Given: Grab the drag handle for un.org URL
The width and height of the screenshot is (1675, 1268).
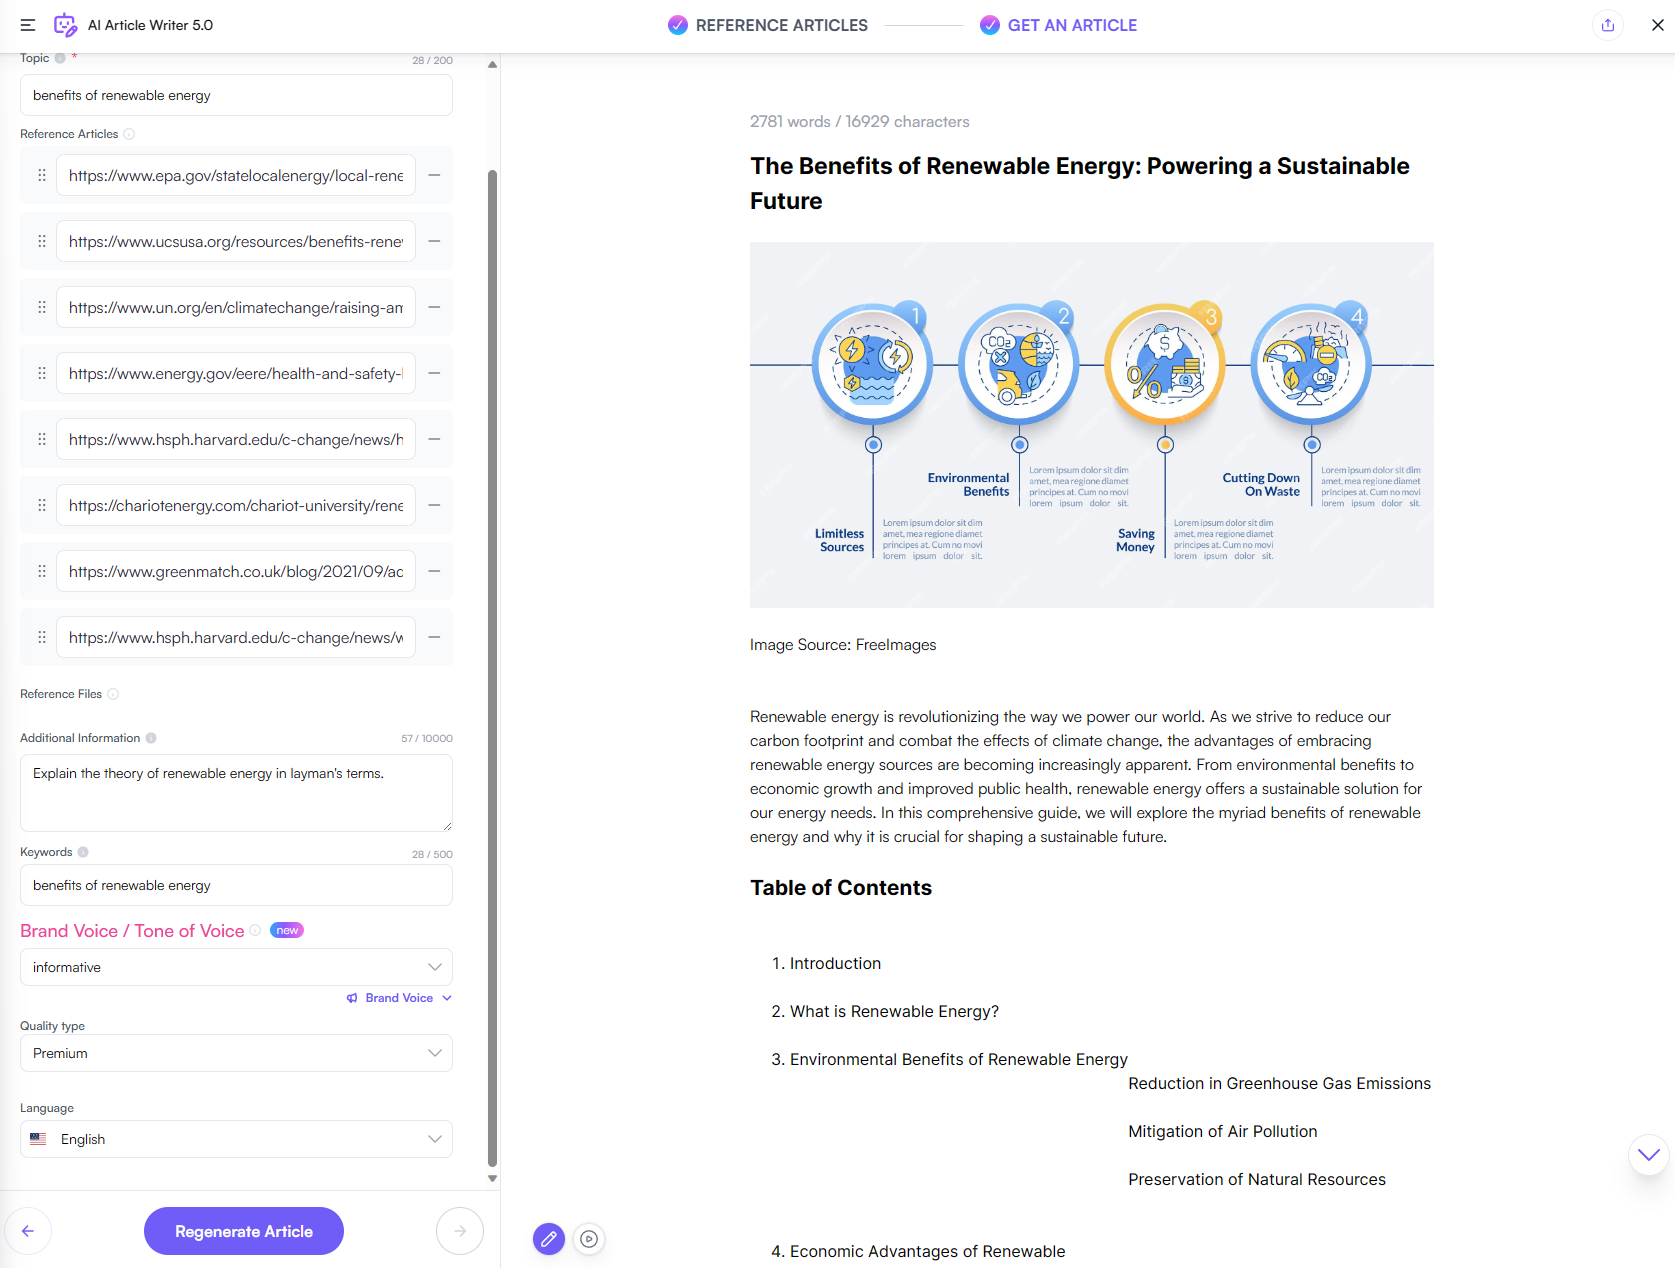Looking at the screenshot, I should [42, 307].
